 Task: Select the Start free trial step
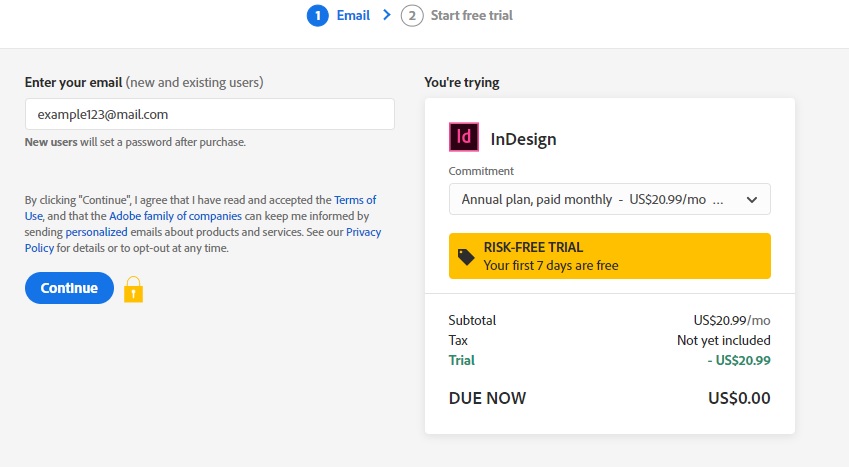pyautogui.click(x=472, y=16)
